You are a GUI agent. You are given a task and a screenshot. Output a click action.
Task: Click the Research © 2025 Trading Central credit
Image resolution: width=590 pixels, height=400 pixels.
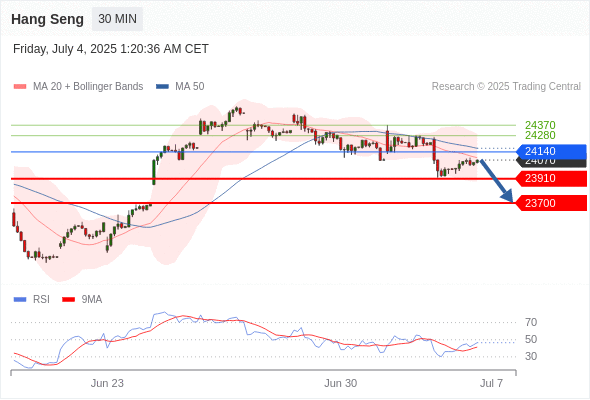[506, 87]
